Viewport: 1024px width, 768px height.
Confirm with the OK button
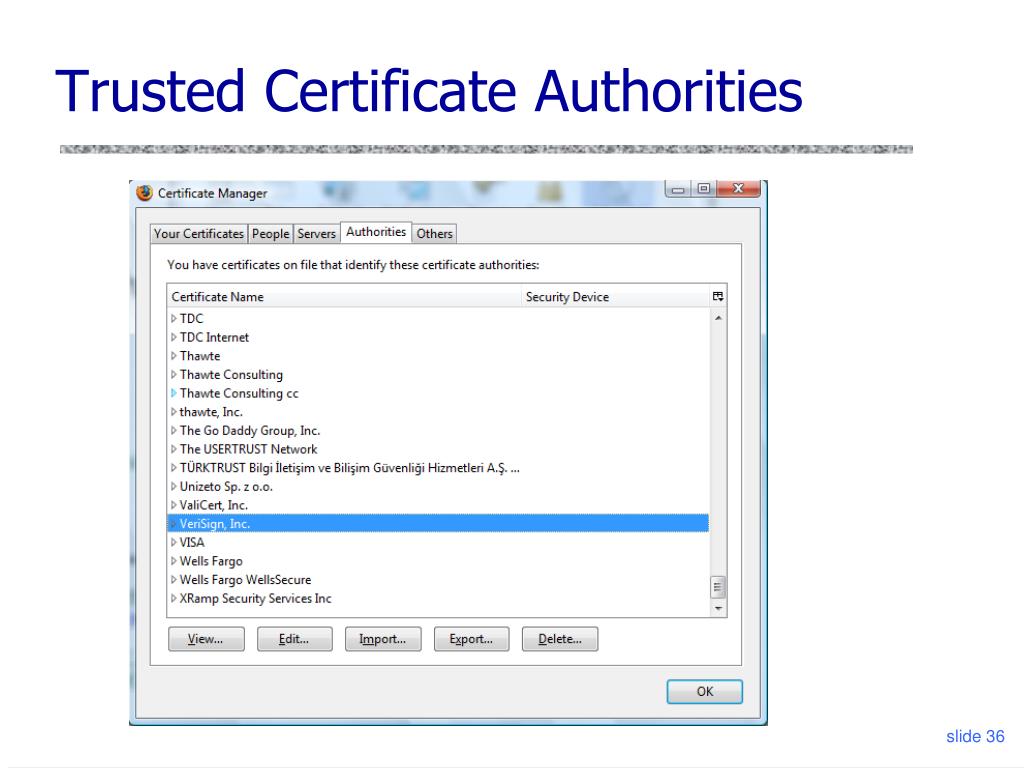pyautogui.click(x=705, y=692)
